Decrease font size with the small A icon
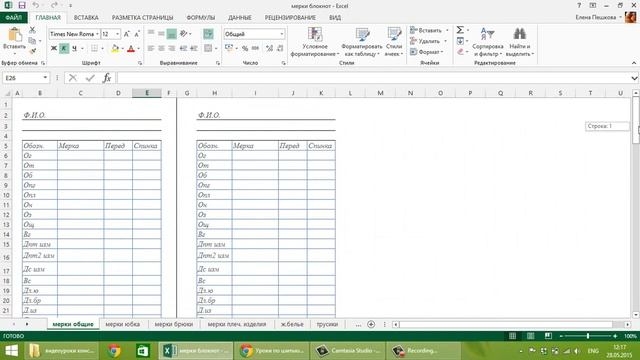The height and width of the screenshot is (360, 640). tap(137, 34)
